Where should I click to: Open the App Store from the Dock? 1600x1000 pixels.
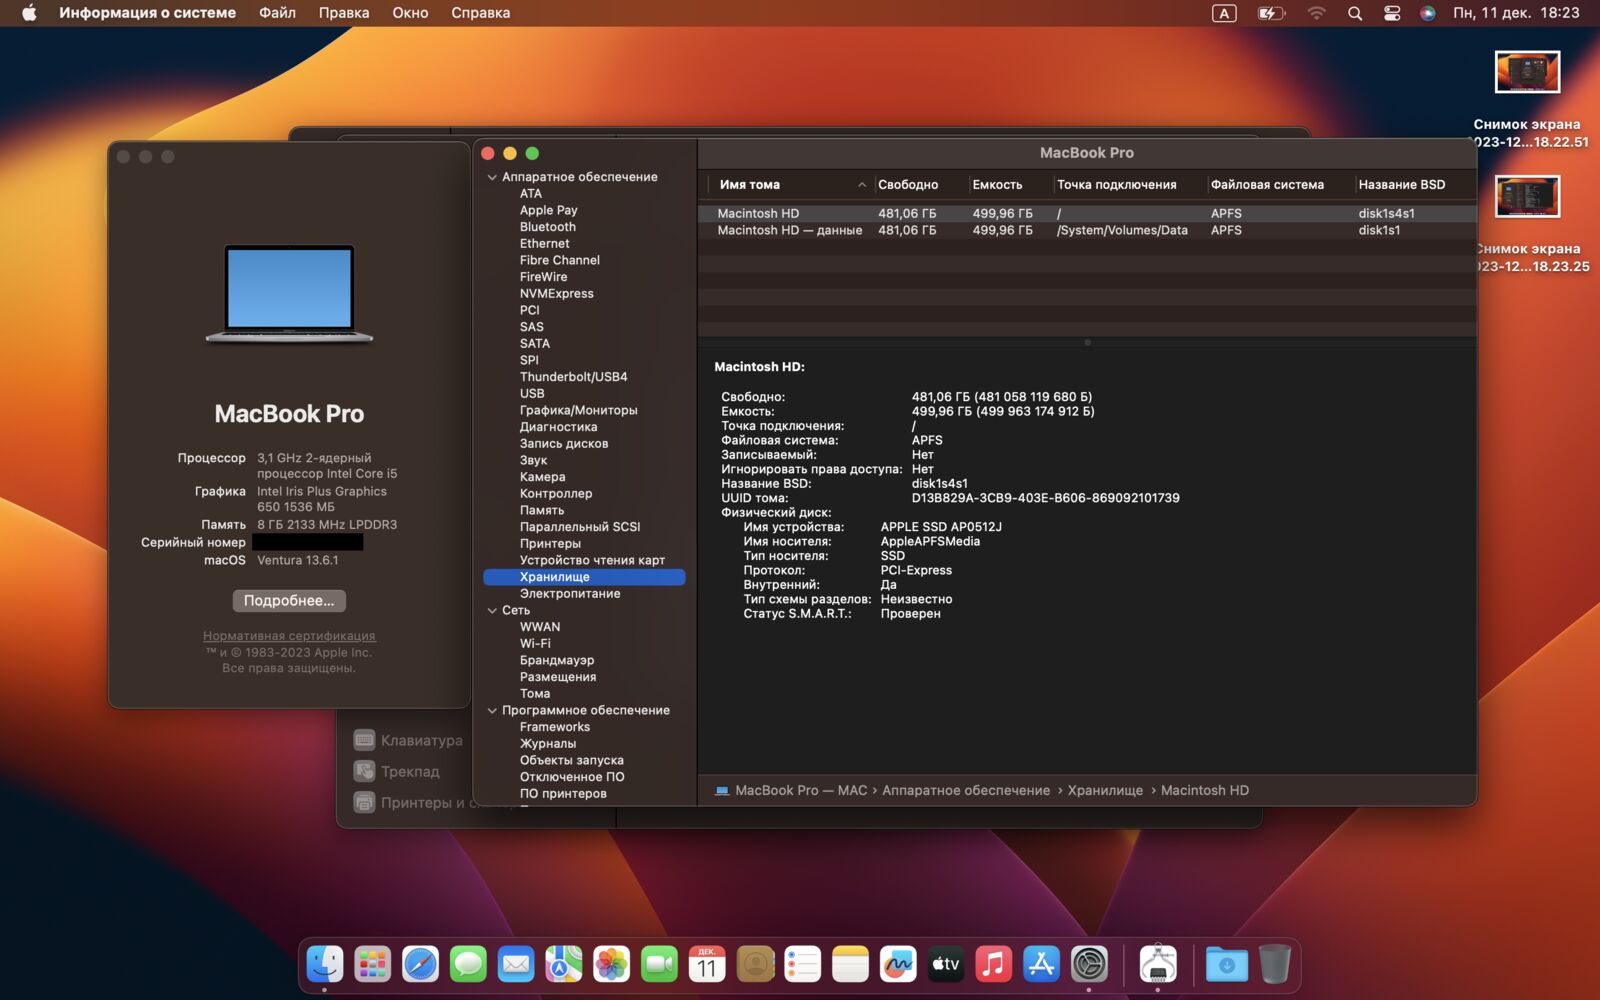1042,964
